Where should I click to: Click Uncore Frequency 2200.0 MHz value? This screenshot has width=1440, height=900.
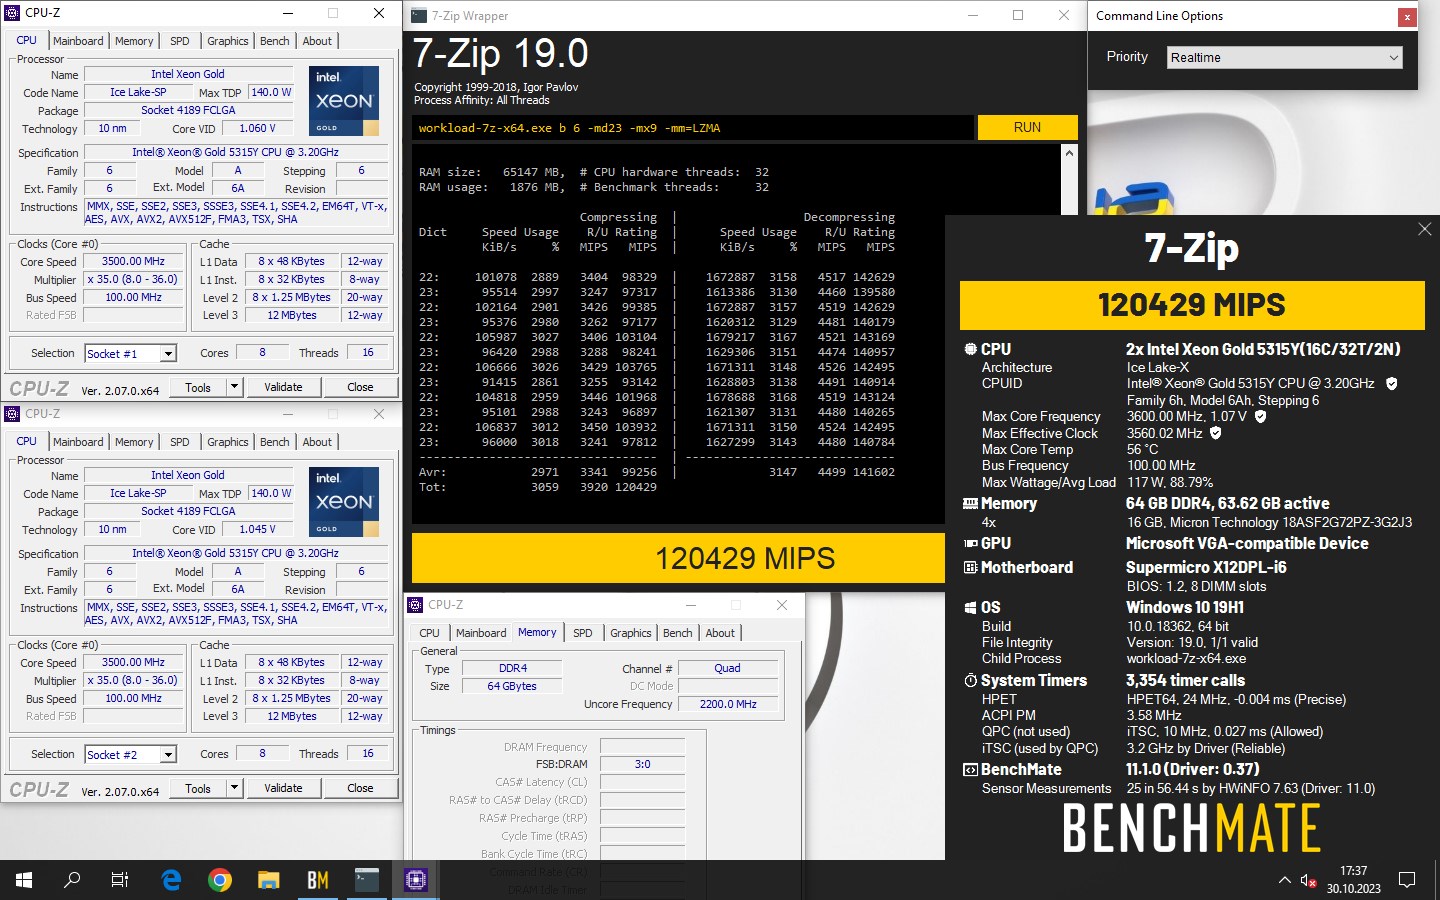(728, 704)
